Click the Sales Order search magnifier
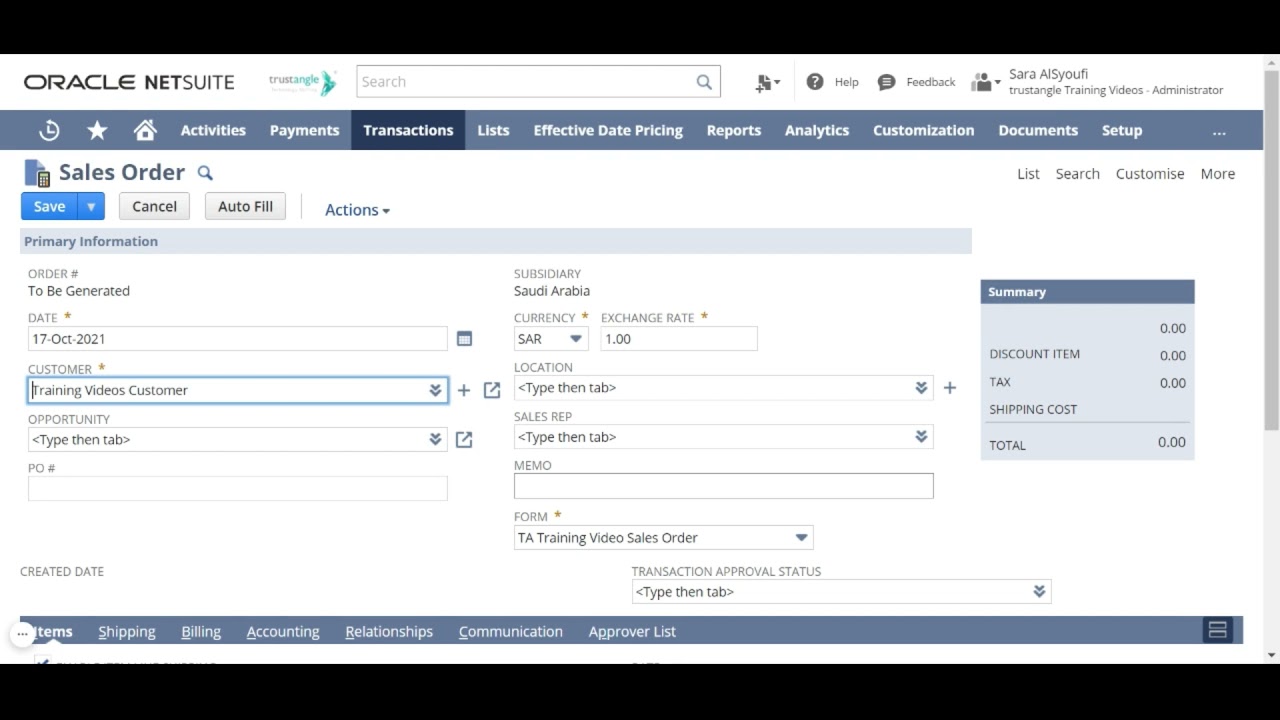The image size is (1280, 720). [x=205, y=173]
